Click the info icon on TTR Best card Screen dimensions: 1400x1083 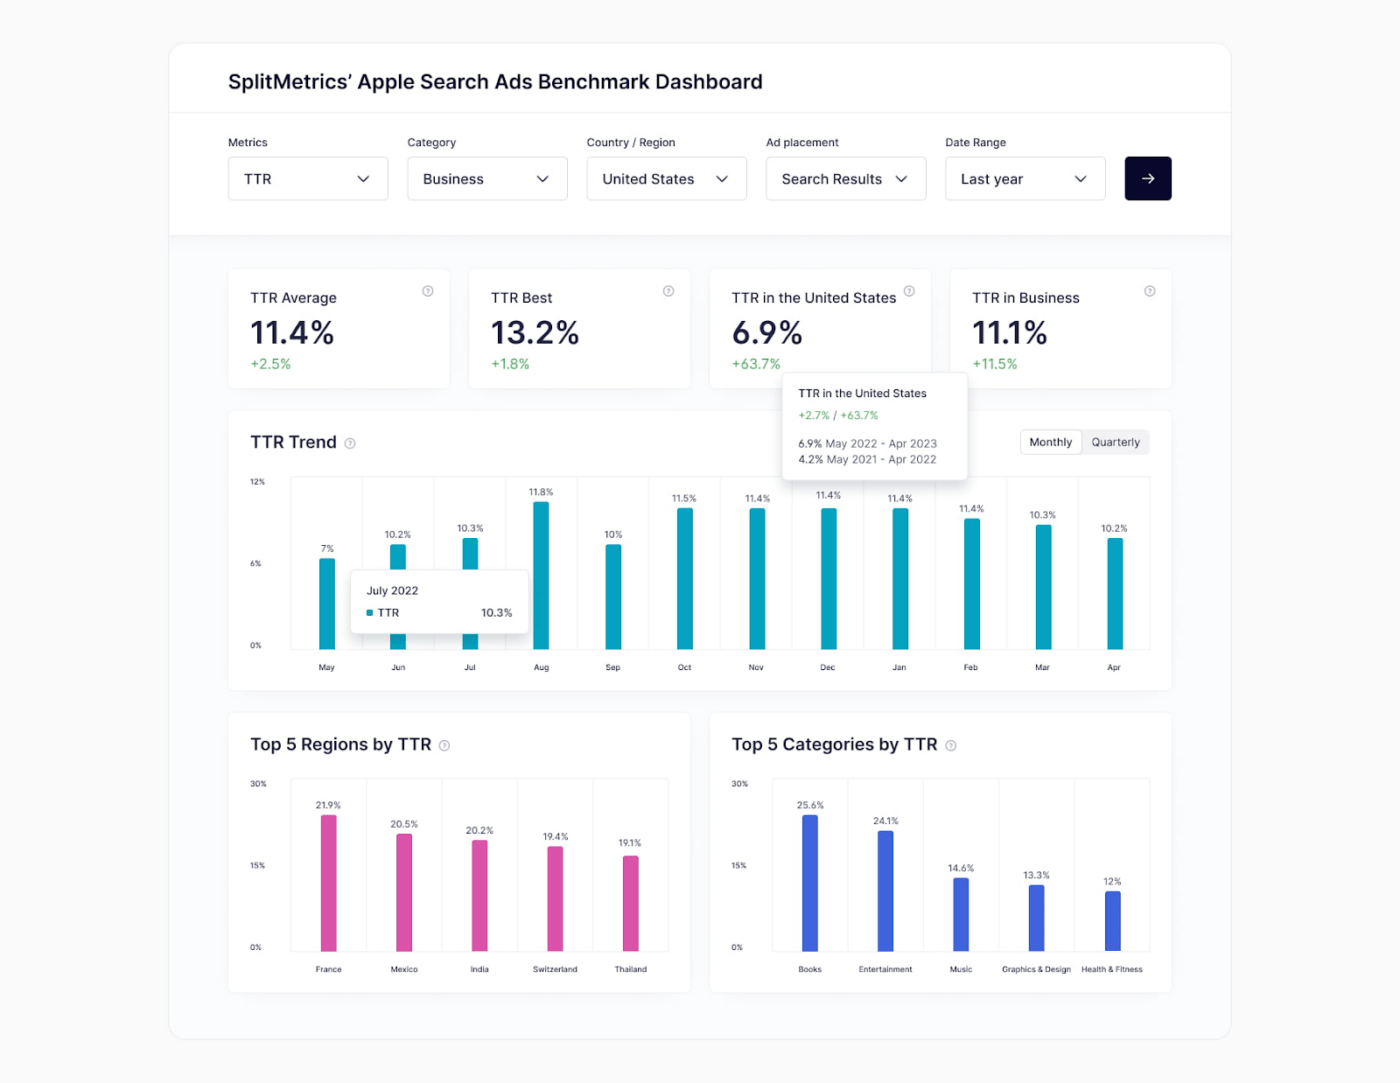point(668,291)
